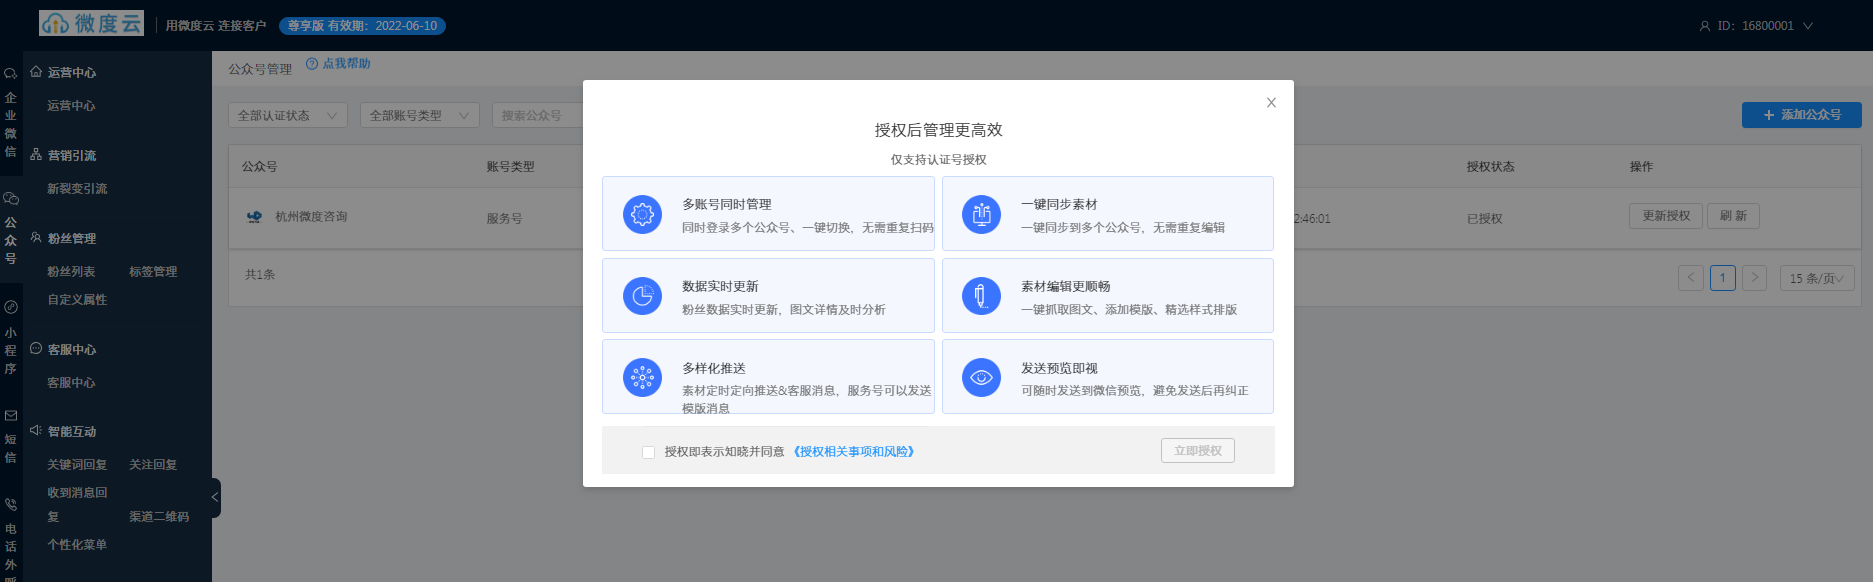
Task: Click the 共1条 total count text
Action: coord(260,274)
